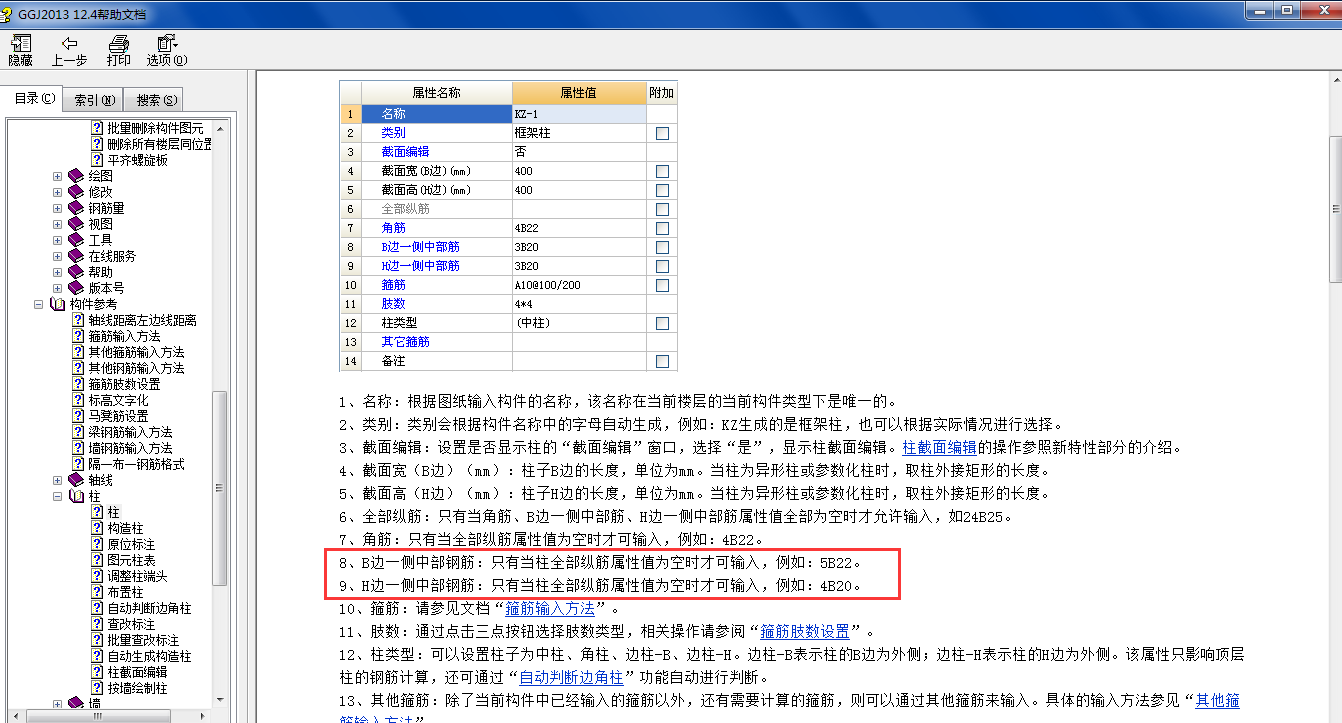Open the 选项 options toolbar icon

[166, 50]
